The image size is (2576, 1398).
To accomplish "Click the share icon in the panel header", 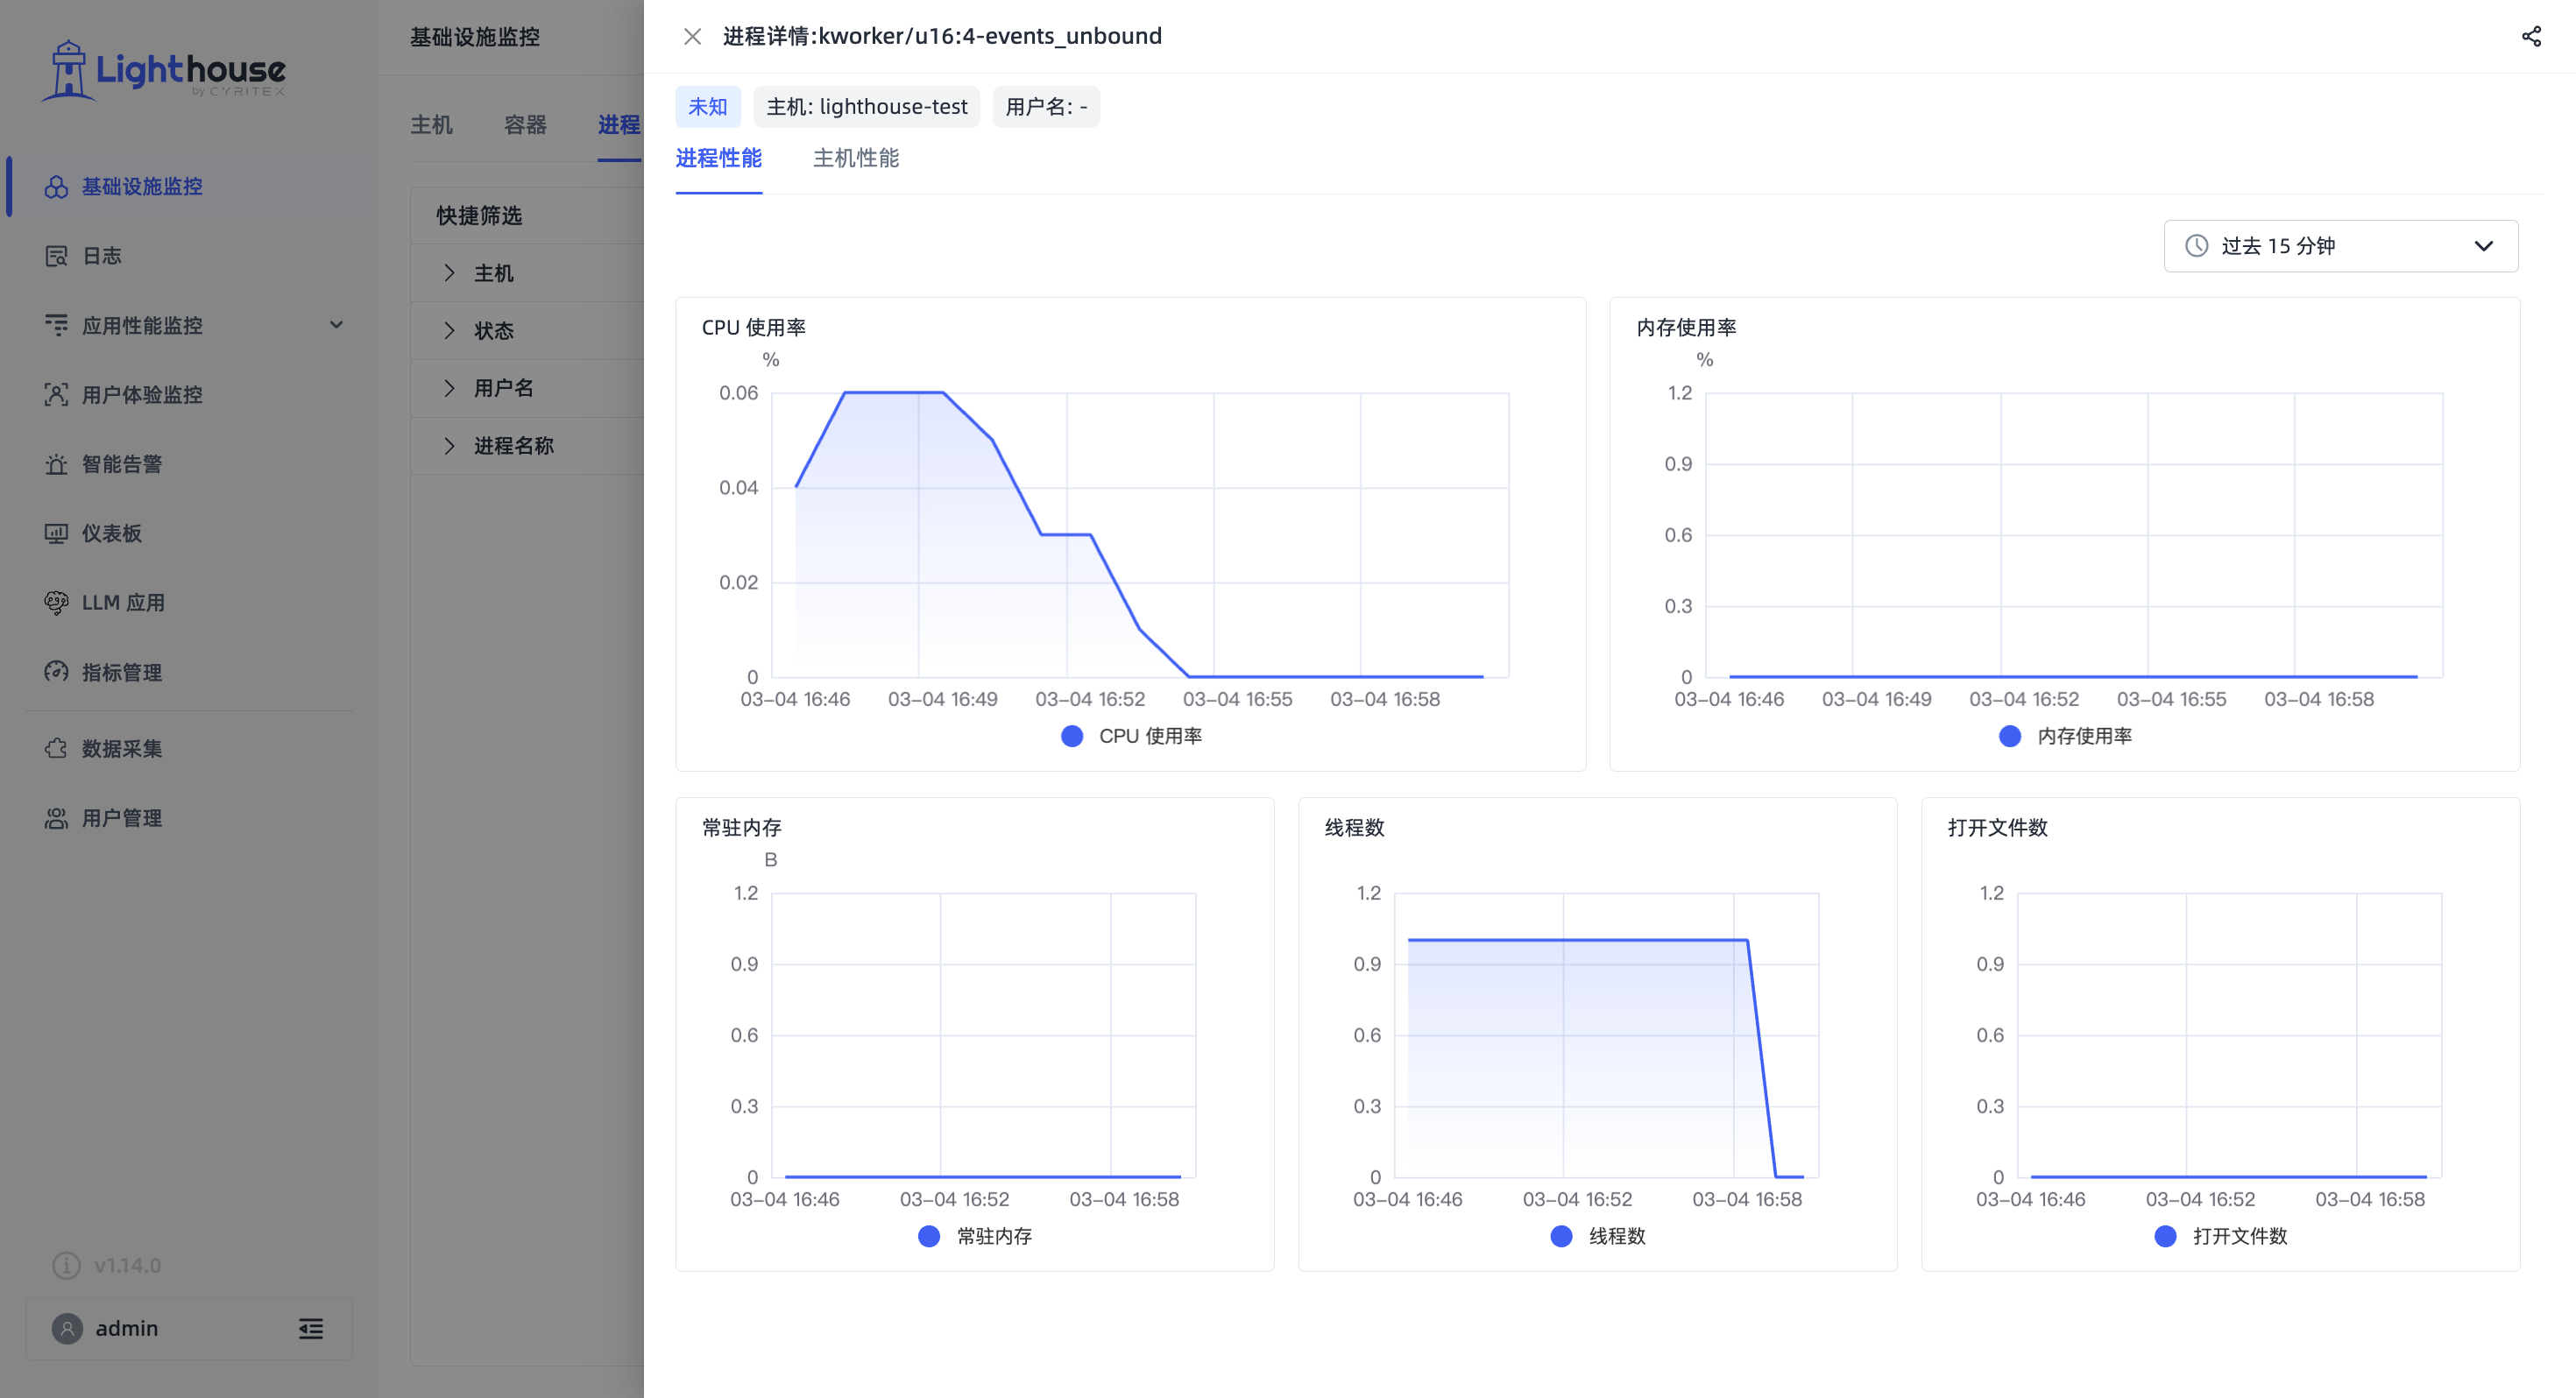I will [x=2531, y=37].
